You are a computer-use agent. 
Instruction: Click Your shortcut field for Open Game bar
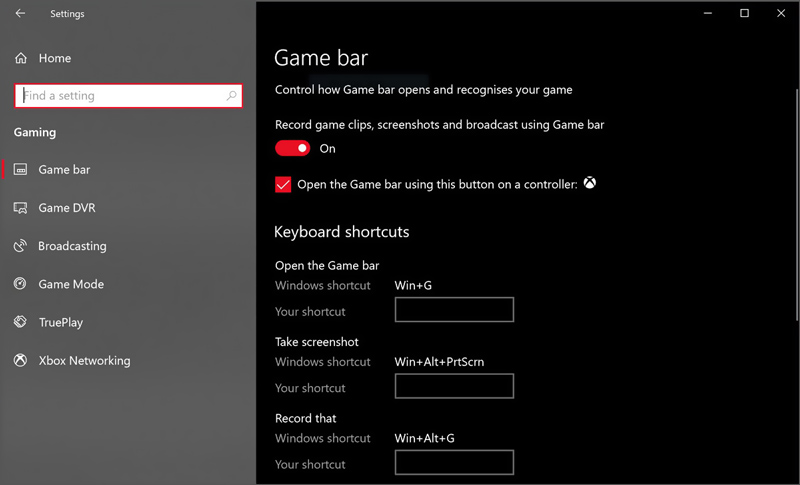pyautogui.click(x=454, y=310)
